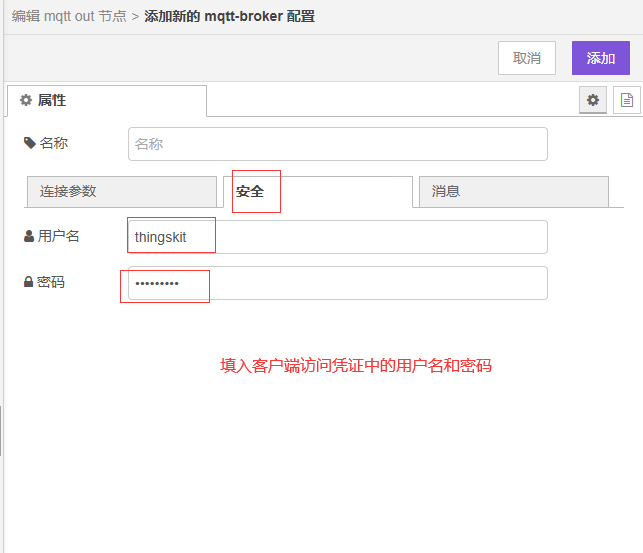The image size is (643, 553).
Task: Click the 用户名 label text
Action: pos(58,237)
